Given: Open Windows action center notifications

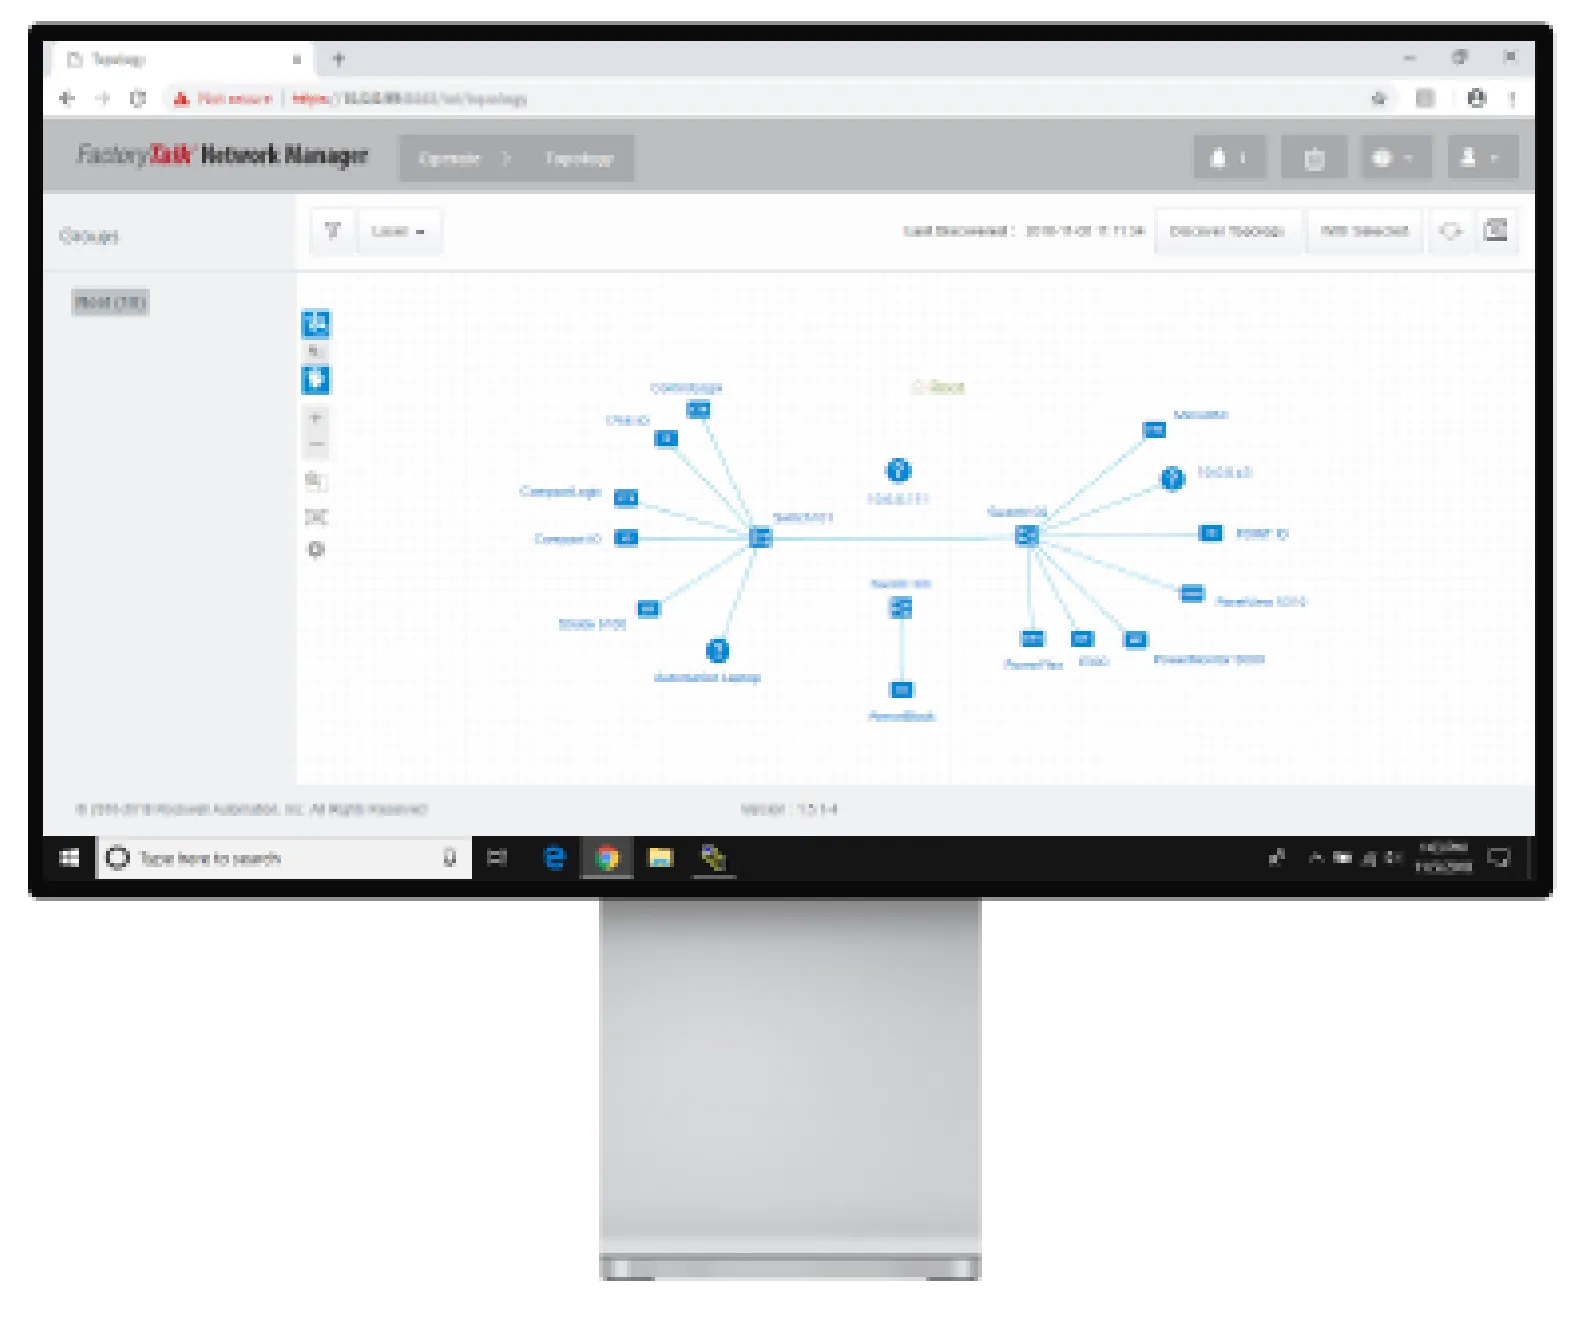Looking at the screenshot, I should 1499,858.
